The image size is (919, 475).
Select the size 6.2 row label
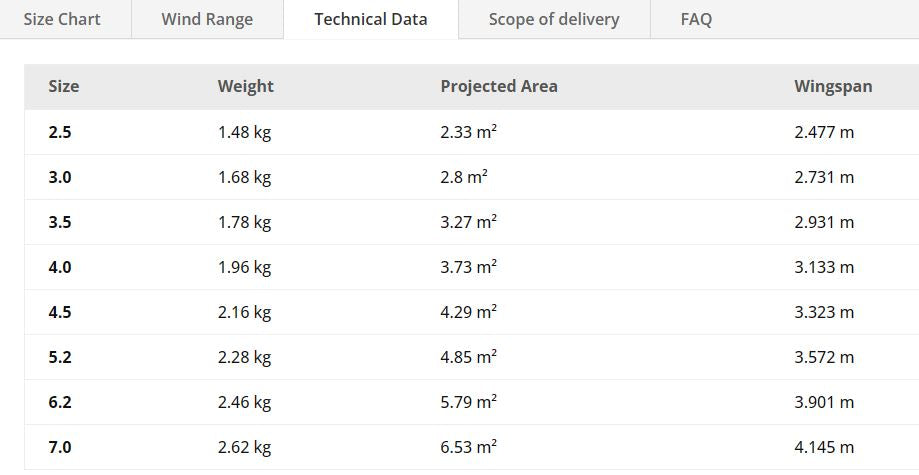pos(60,402)
